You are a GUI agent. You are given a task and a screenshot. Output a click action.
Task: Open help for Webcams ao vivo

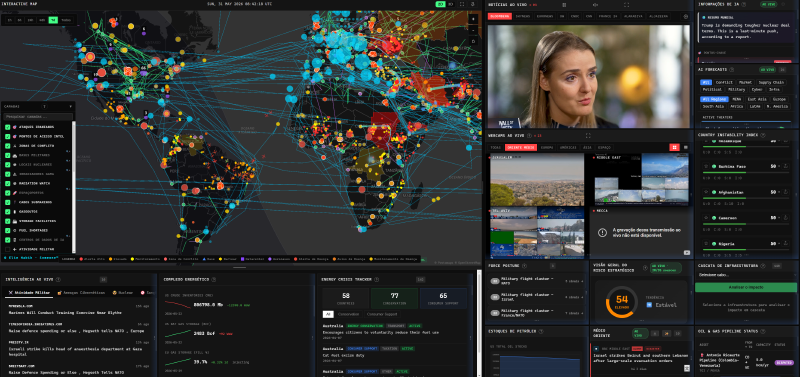(x=529, y=136)
